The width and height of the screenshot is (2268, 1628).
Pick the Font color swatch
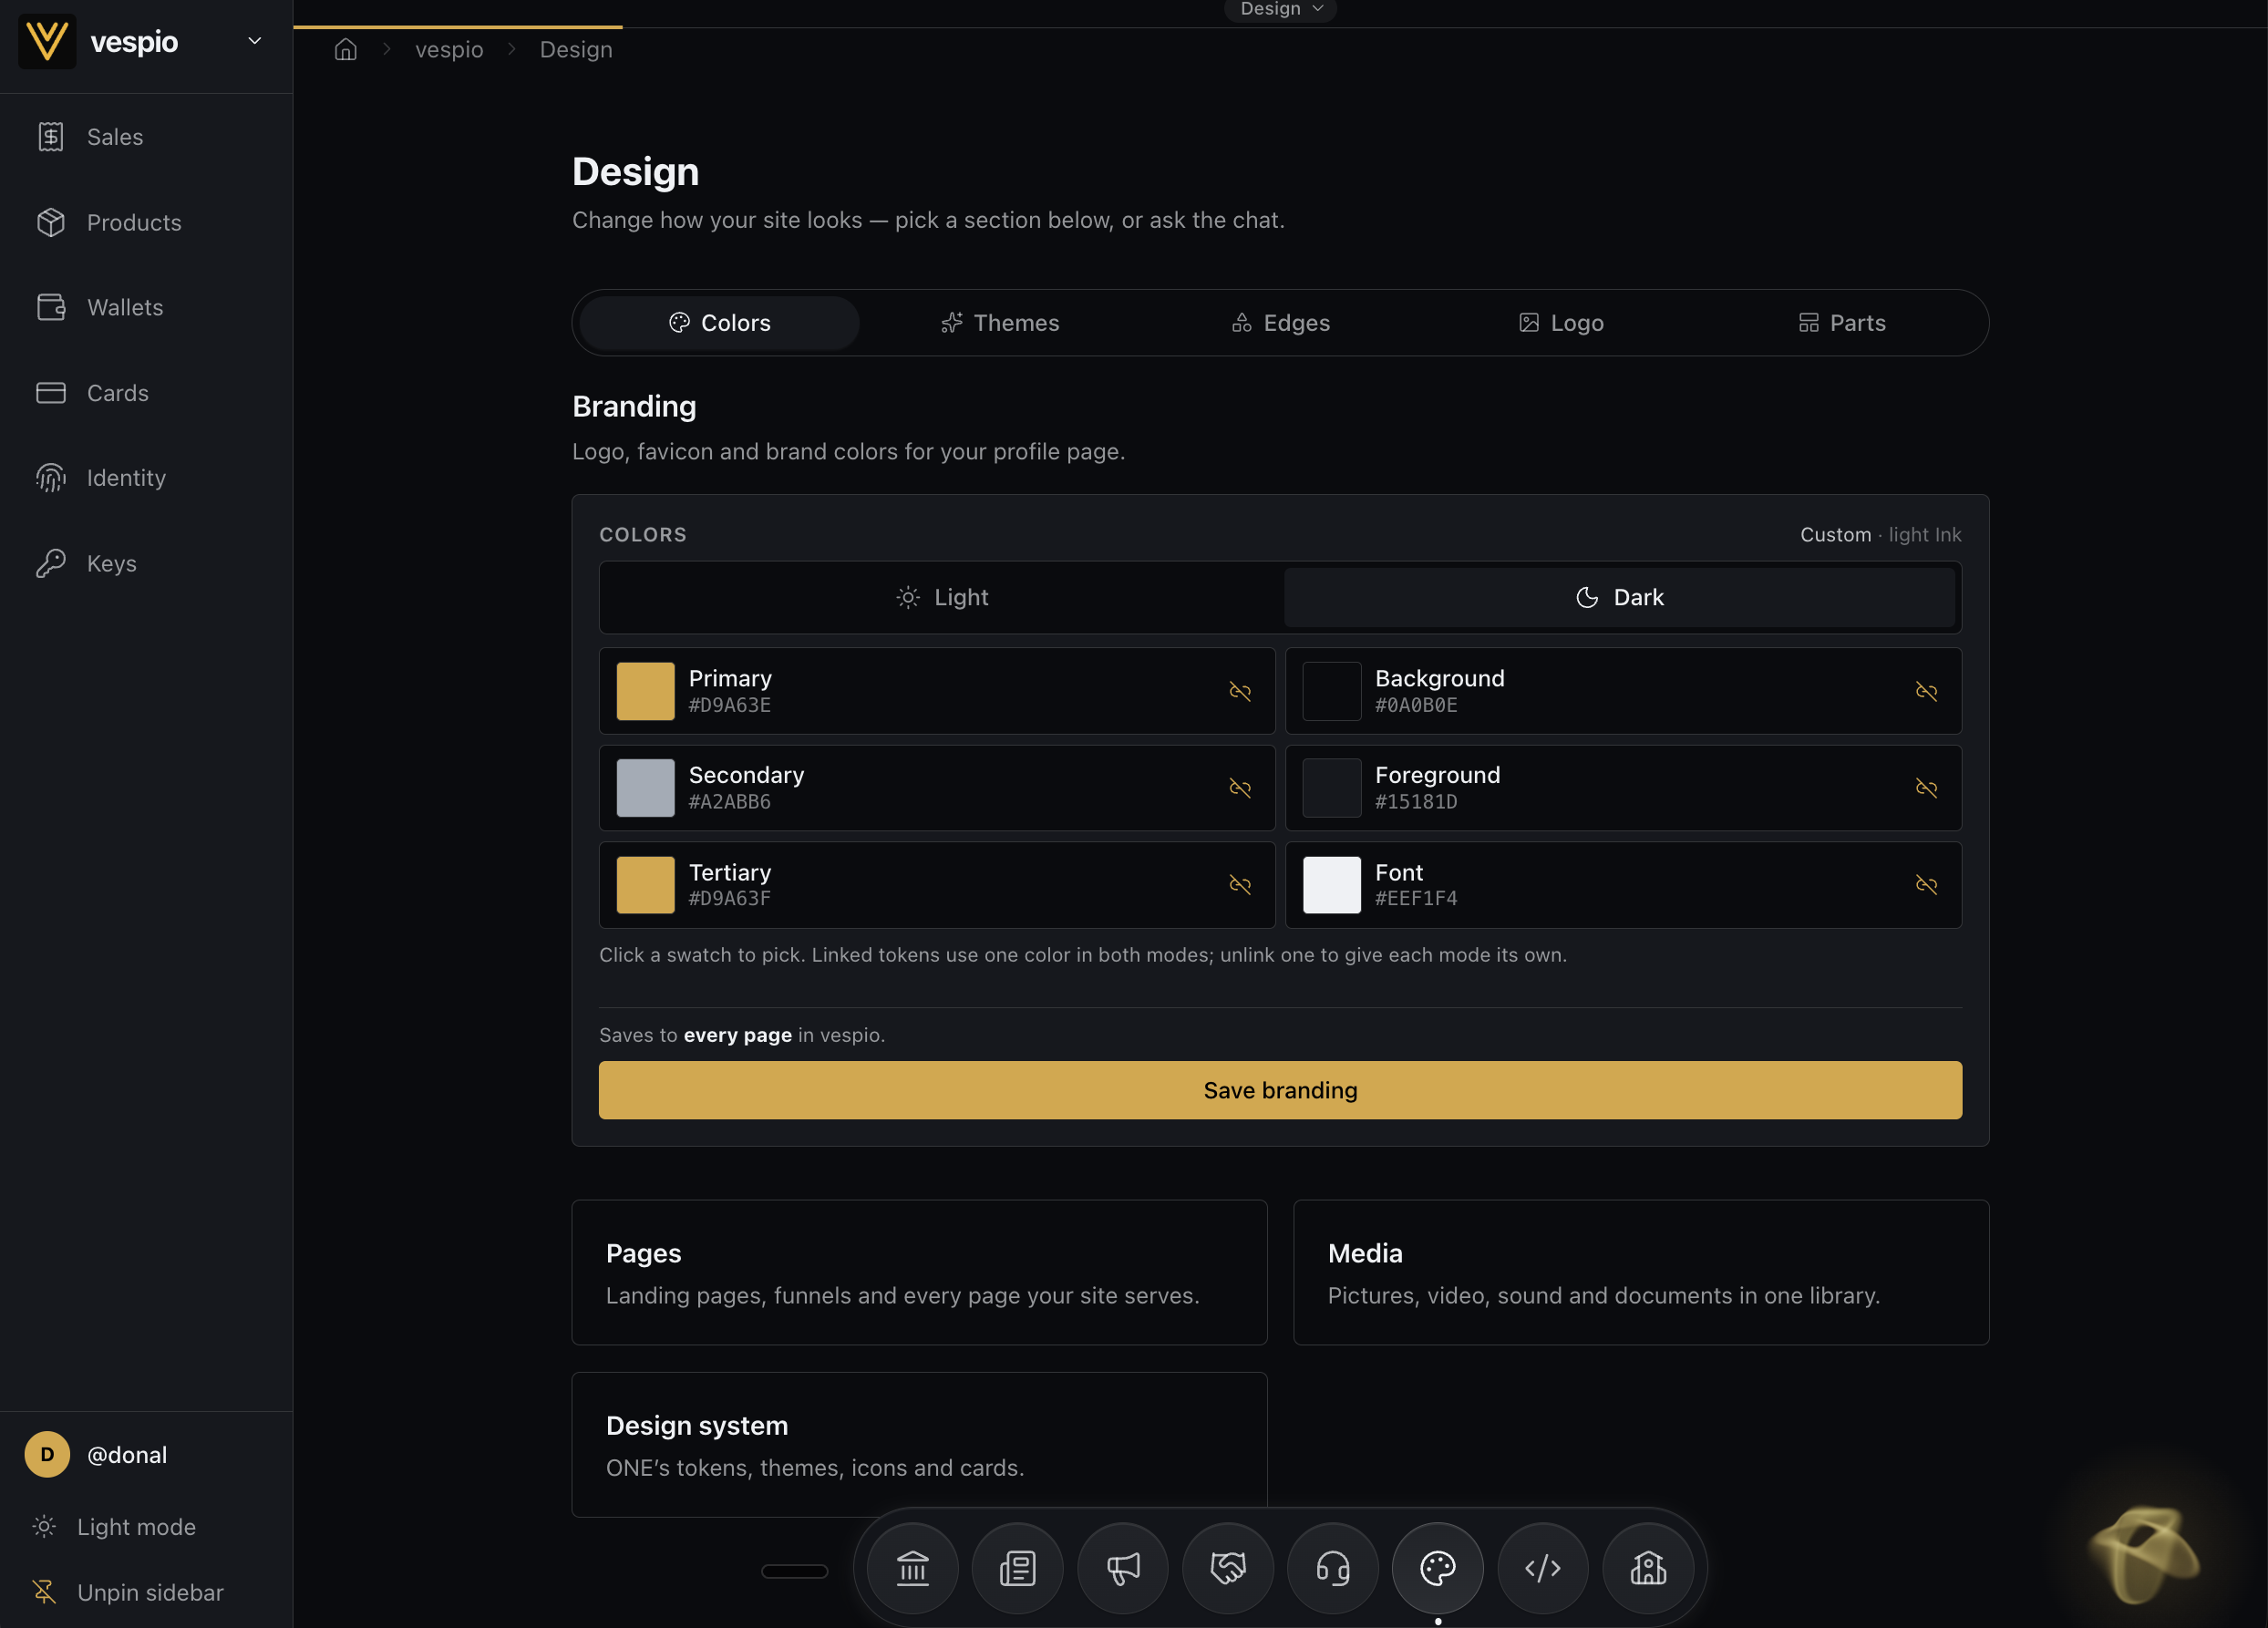pyautogui.click(x=1331, y=885)
